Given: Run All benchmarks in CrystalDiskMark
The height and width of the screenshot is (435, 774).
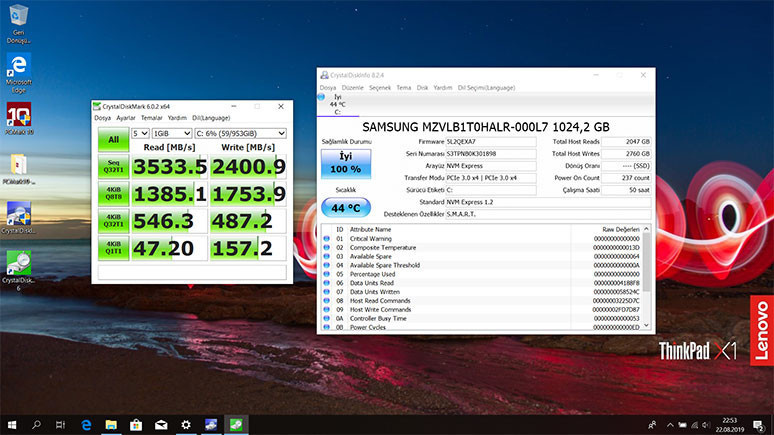Looking at the screenshot, I should coord(114,139).
